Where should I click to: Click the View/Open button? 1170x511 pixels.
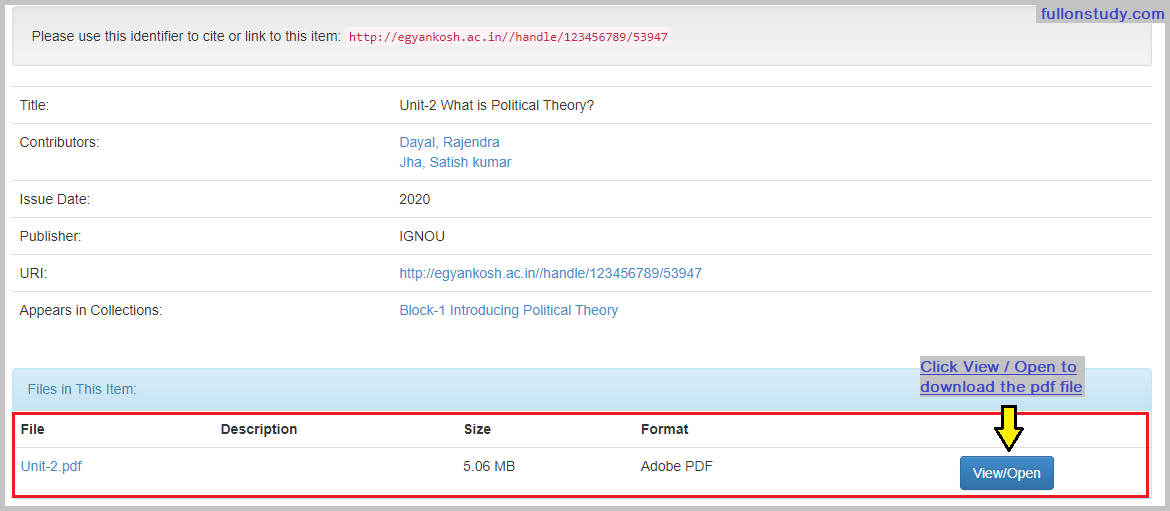pyautogui.click(x=1007, y=473)
